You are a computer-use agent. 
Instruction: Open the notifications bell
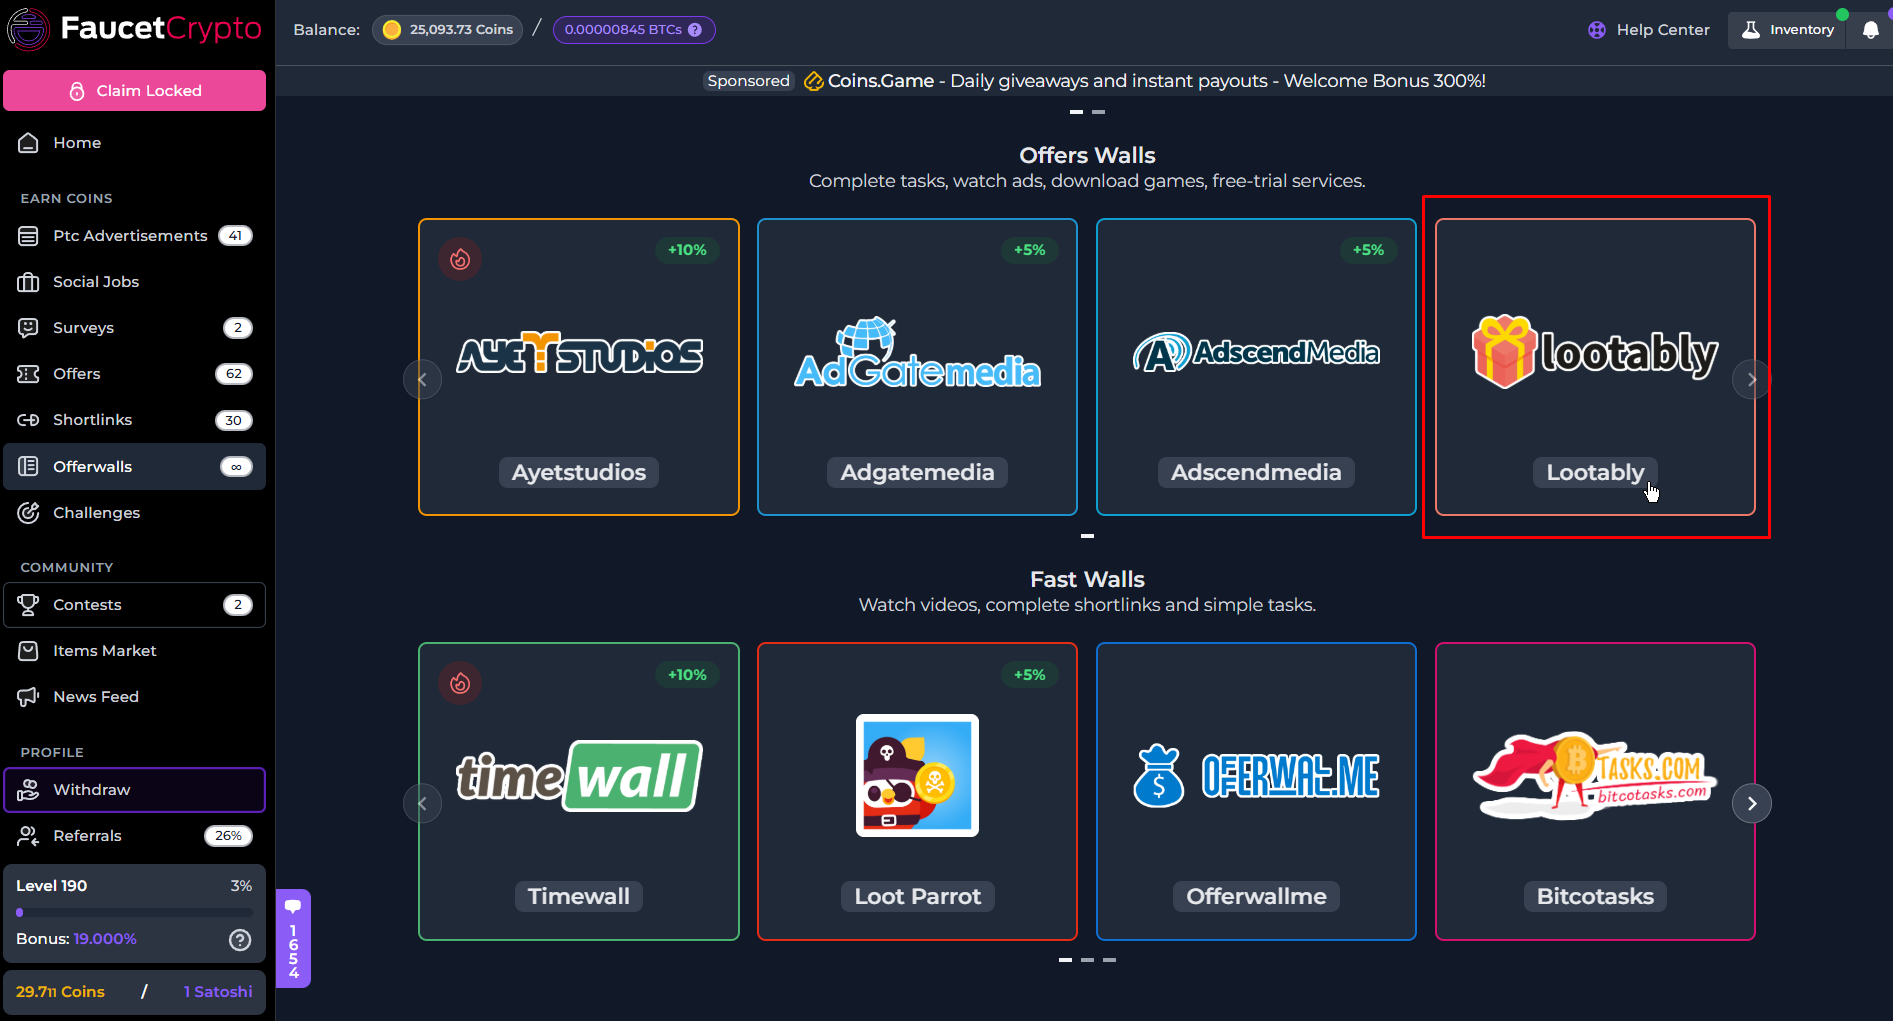click(1870, 30)
